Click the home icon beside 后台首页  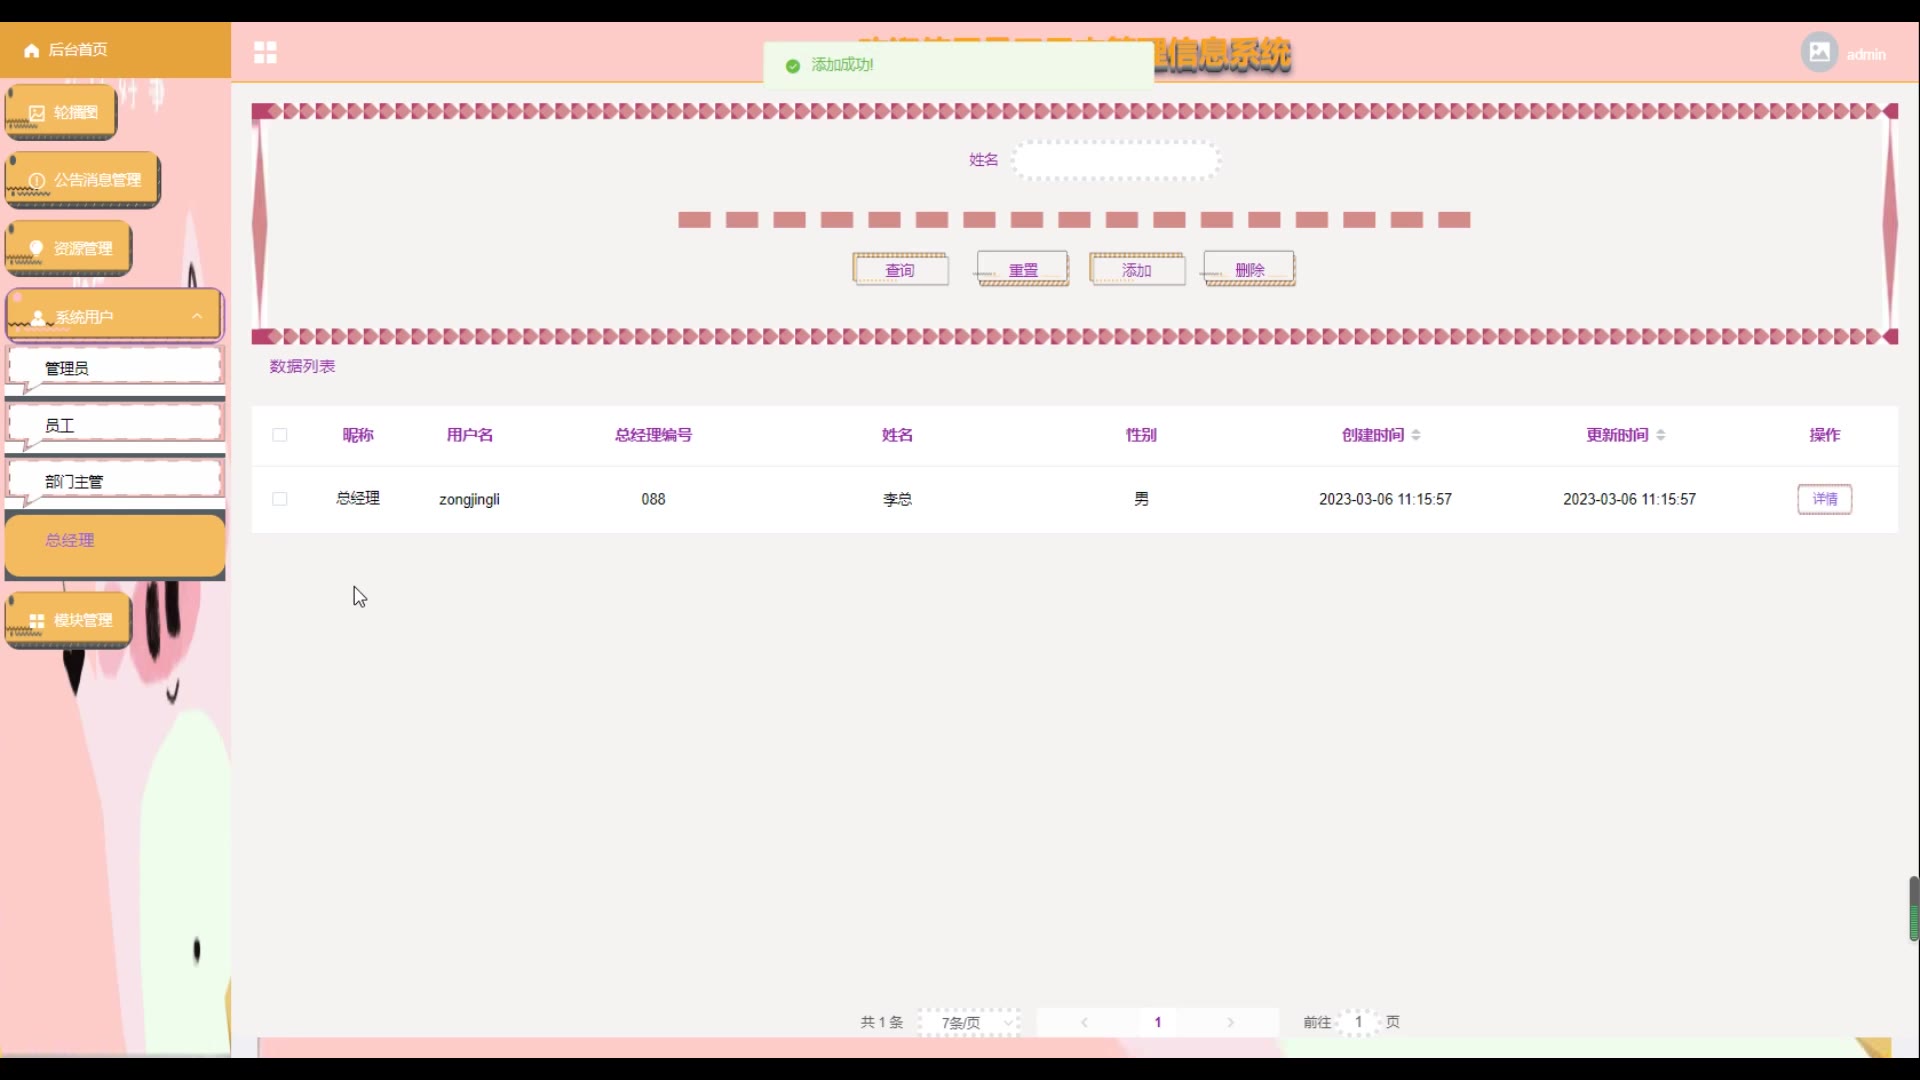(31, 50)
